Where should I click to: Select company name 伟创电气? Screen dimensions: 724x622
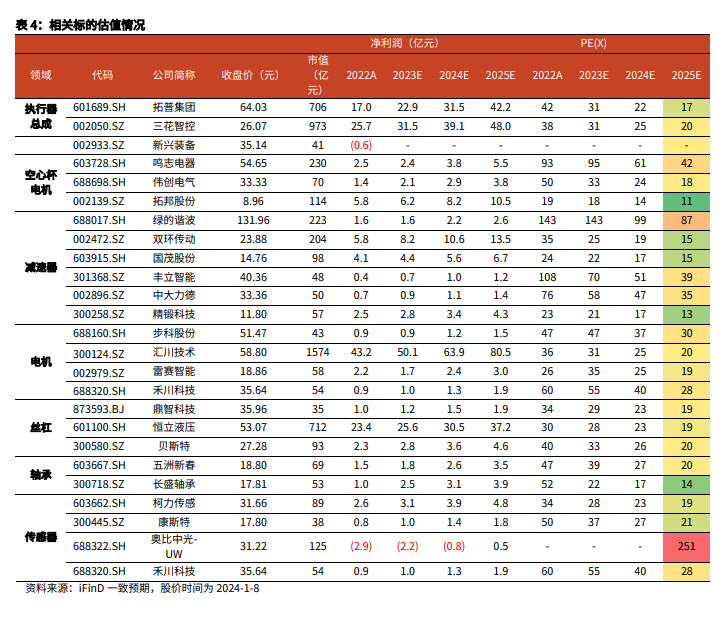tap(174, 182)
